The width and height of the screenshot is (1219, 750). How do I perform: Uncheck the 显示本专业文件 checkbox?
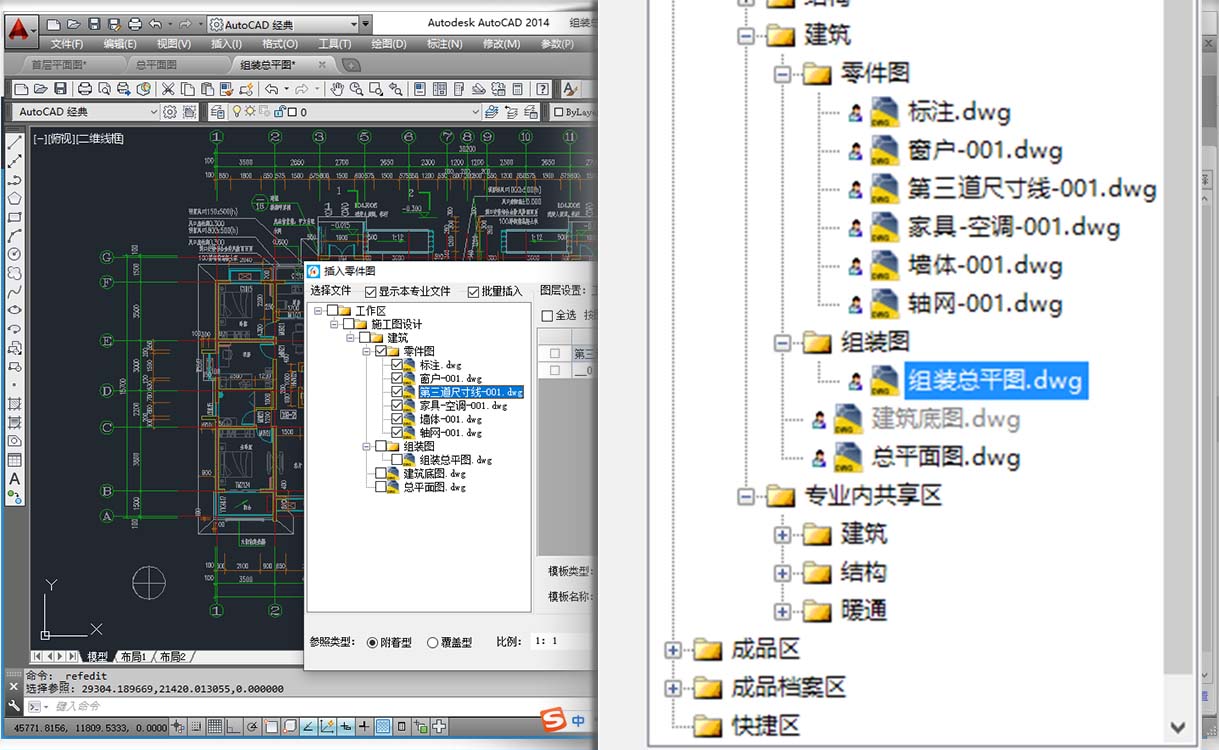point(371,292)
